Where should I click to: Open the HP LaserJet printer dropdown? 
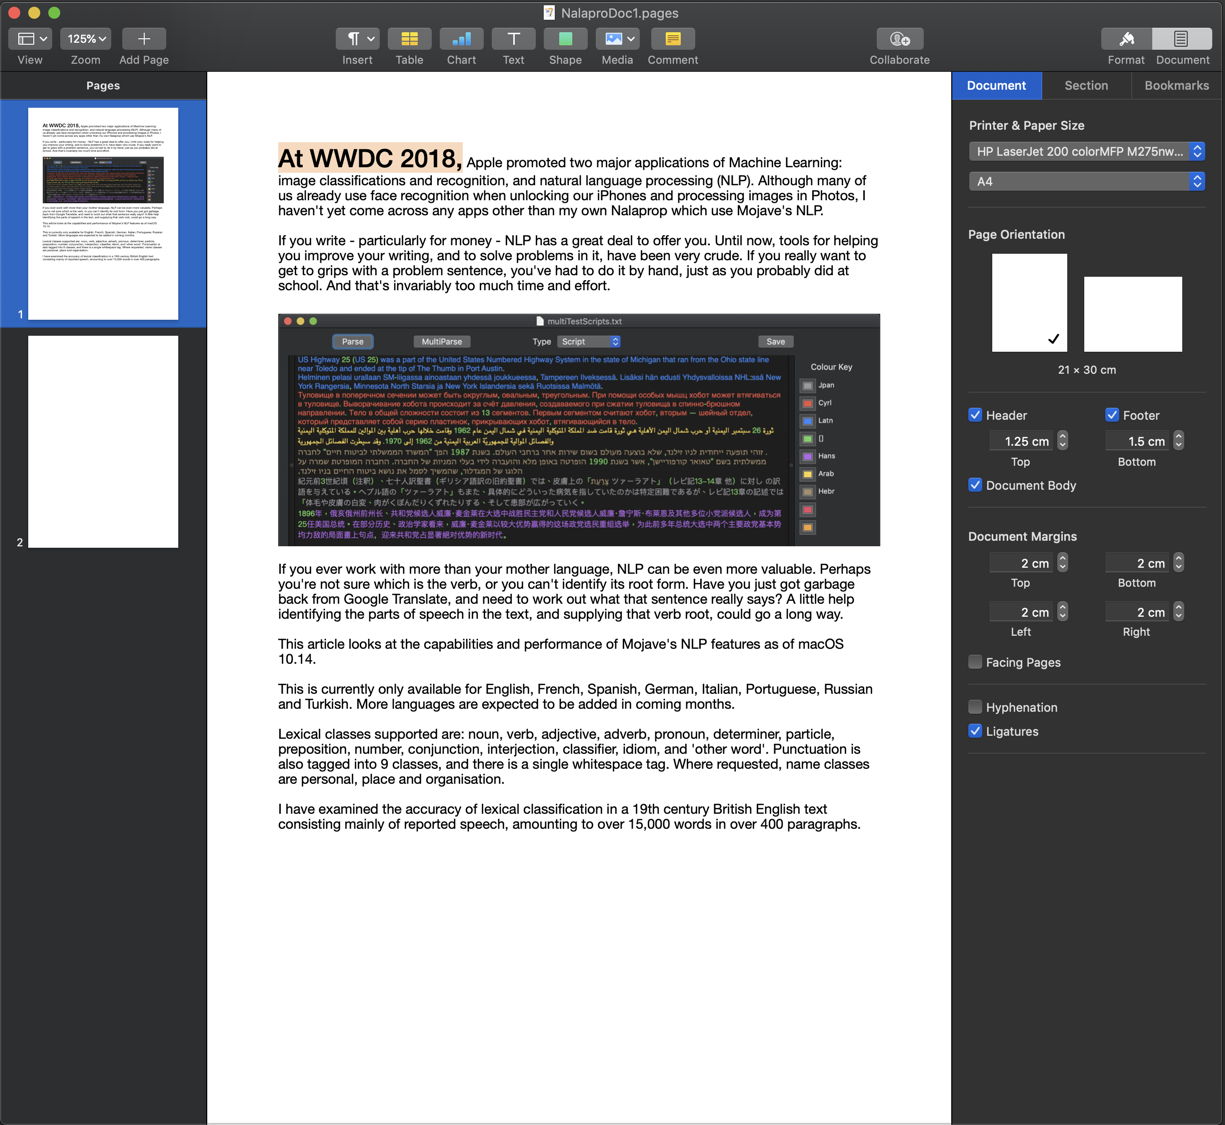point(1086,151)
